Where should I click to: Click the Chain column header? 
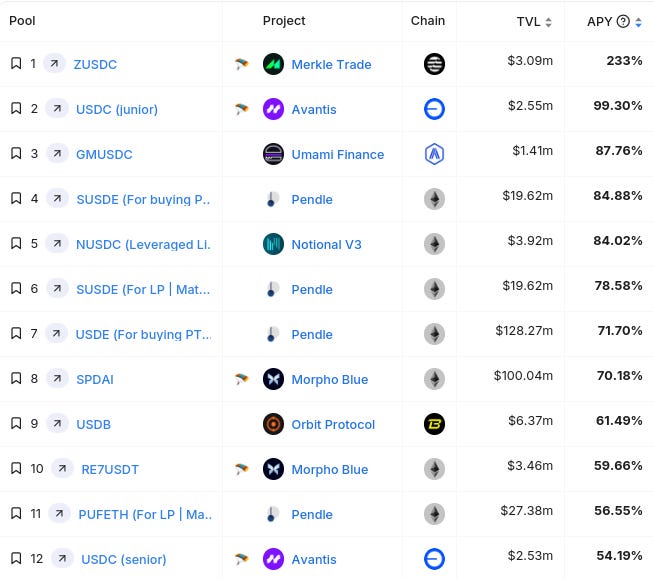click(x=428, y=20)
